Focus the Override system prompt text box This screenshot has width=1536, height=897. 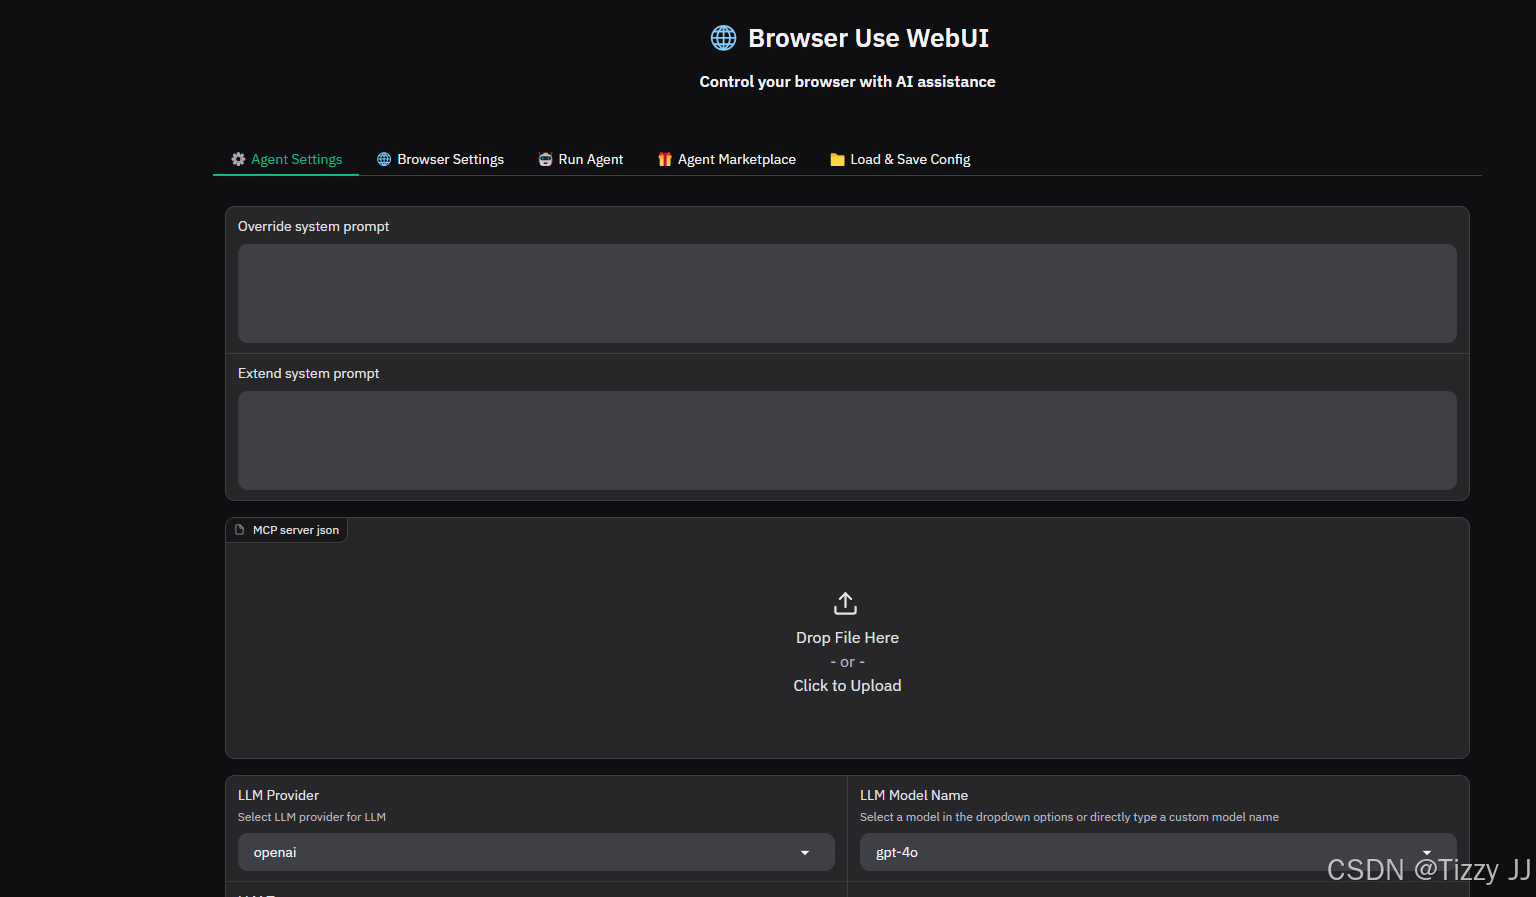(847, 293)
